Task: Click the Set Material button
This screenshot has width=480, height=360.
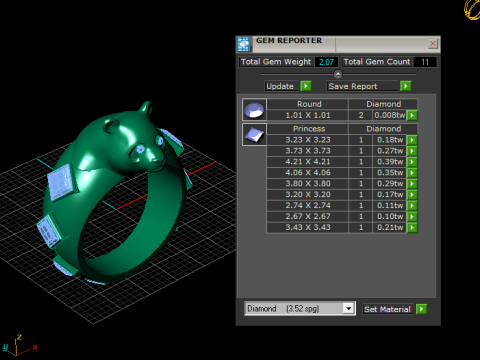Action: pyautogui.click(x=388, y=309)
